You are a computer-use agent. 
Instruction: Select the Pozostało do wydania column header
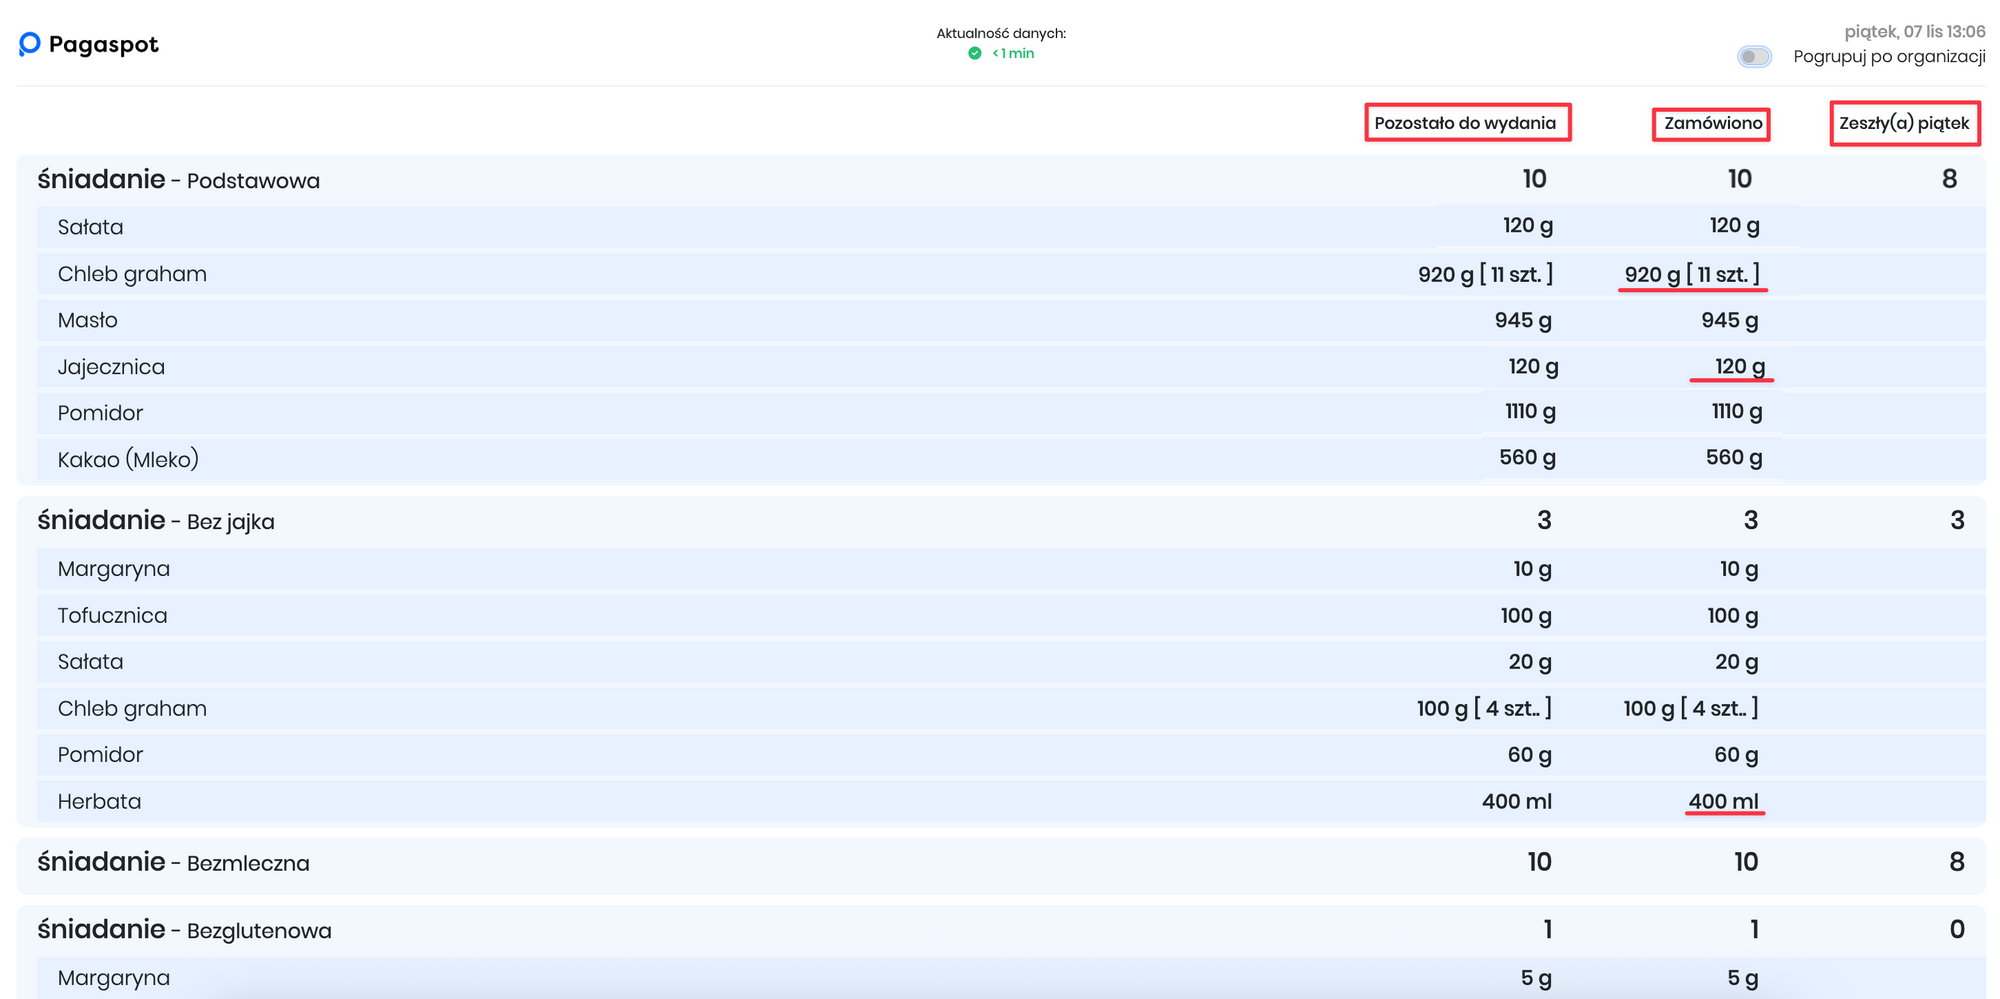[x=1466, y=123]
